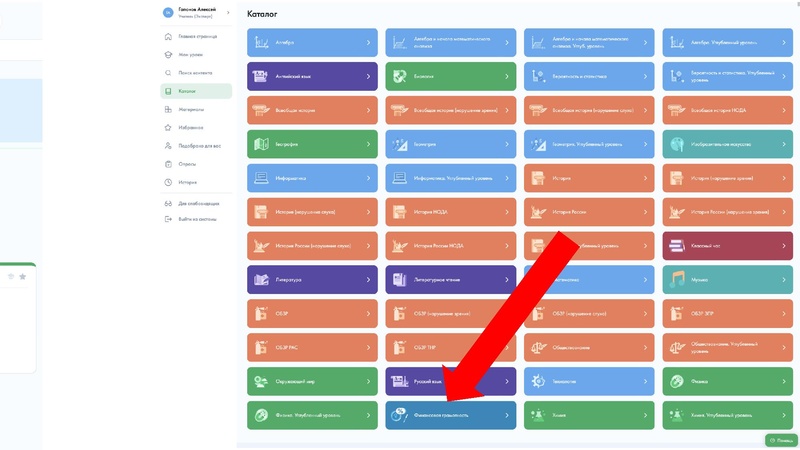Click the Помощь help button
Viewport: 800px width, 450px height.
[782, 439]
